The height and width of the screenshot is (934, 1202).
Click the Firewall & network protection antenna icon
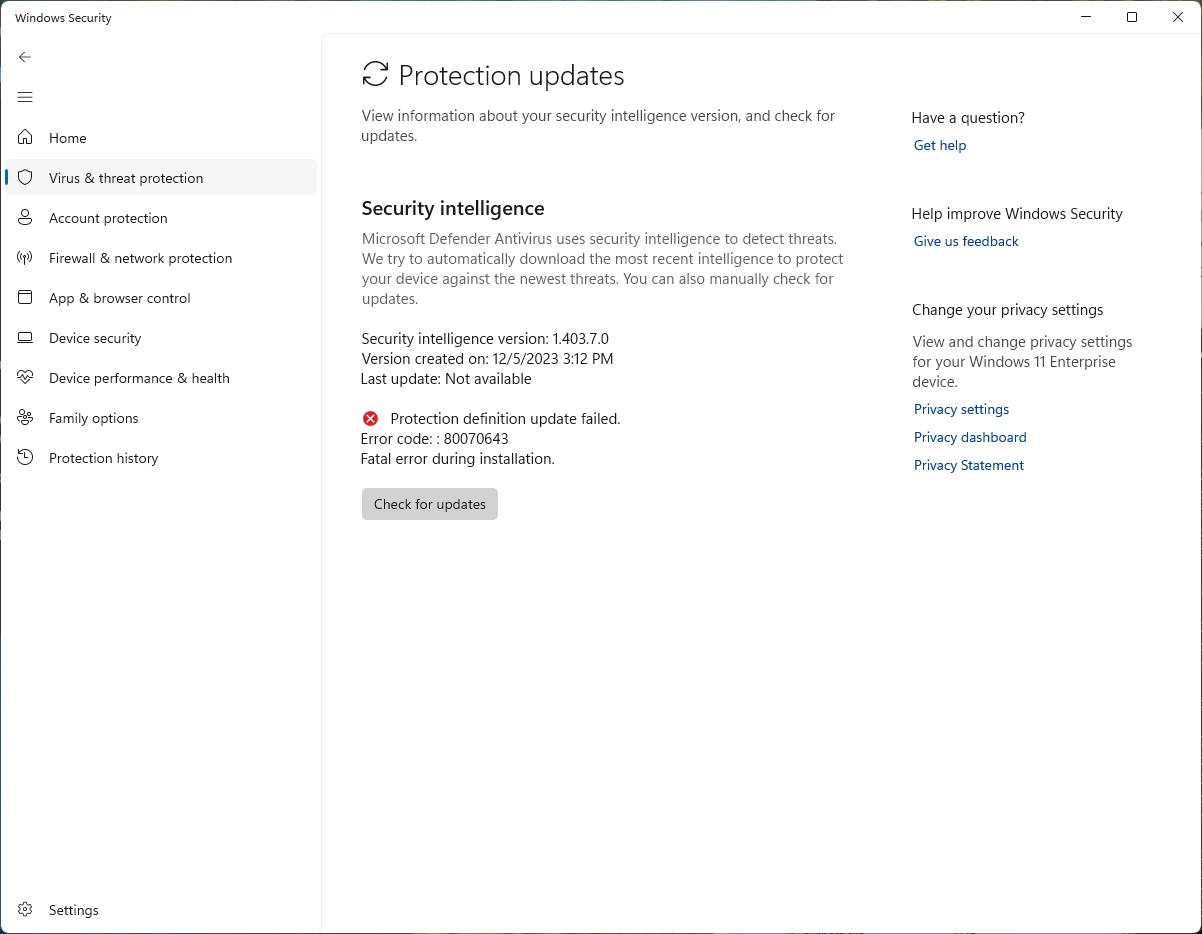(26, 258)
